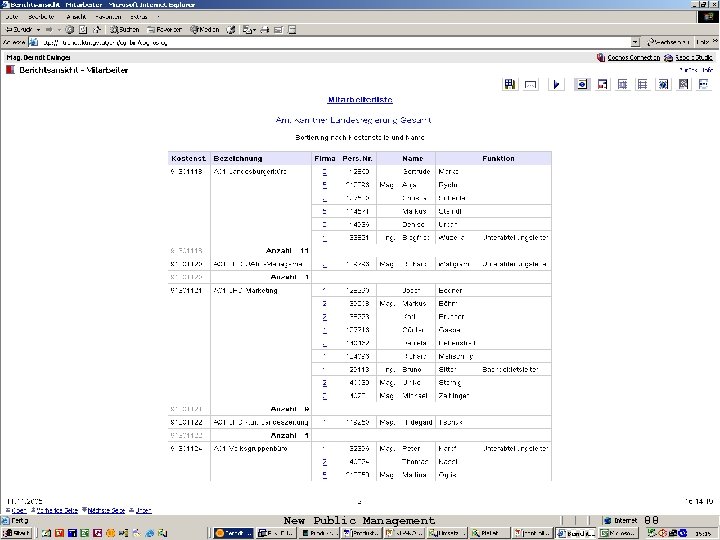Click the Internet zone status indicator
The width and height of the screenshot is (720, 540).
(x=623, y=520)
